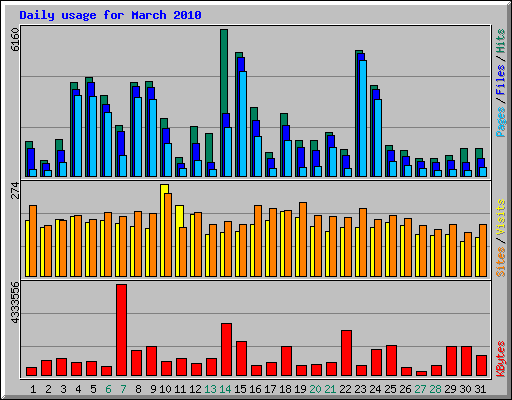512x400 pixels.
Task: Click day label 2 on the axis
Action: click(x=48, y=389)
